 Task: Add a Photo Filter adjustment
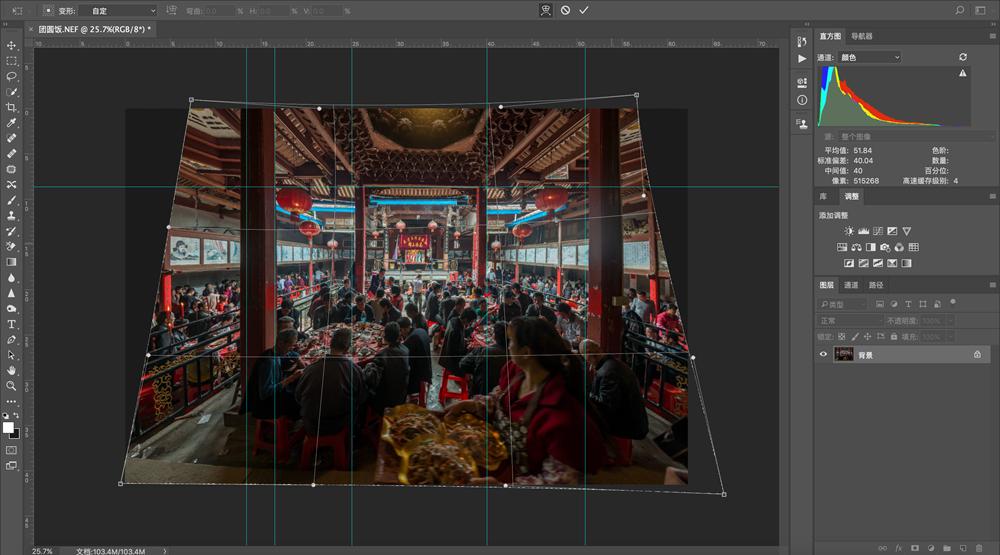click(885, 247)
